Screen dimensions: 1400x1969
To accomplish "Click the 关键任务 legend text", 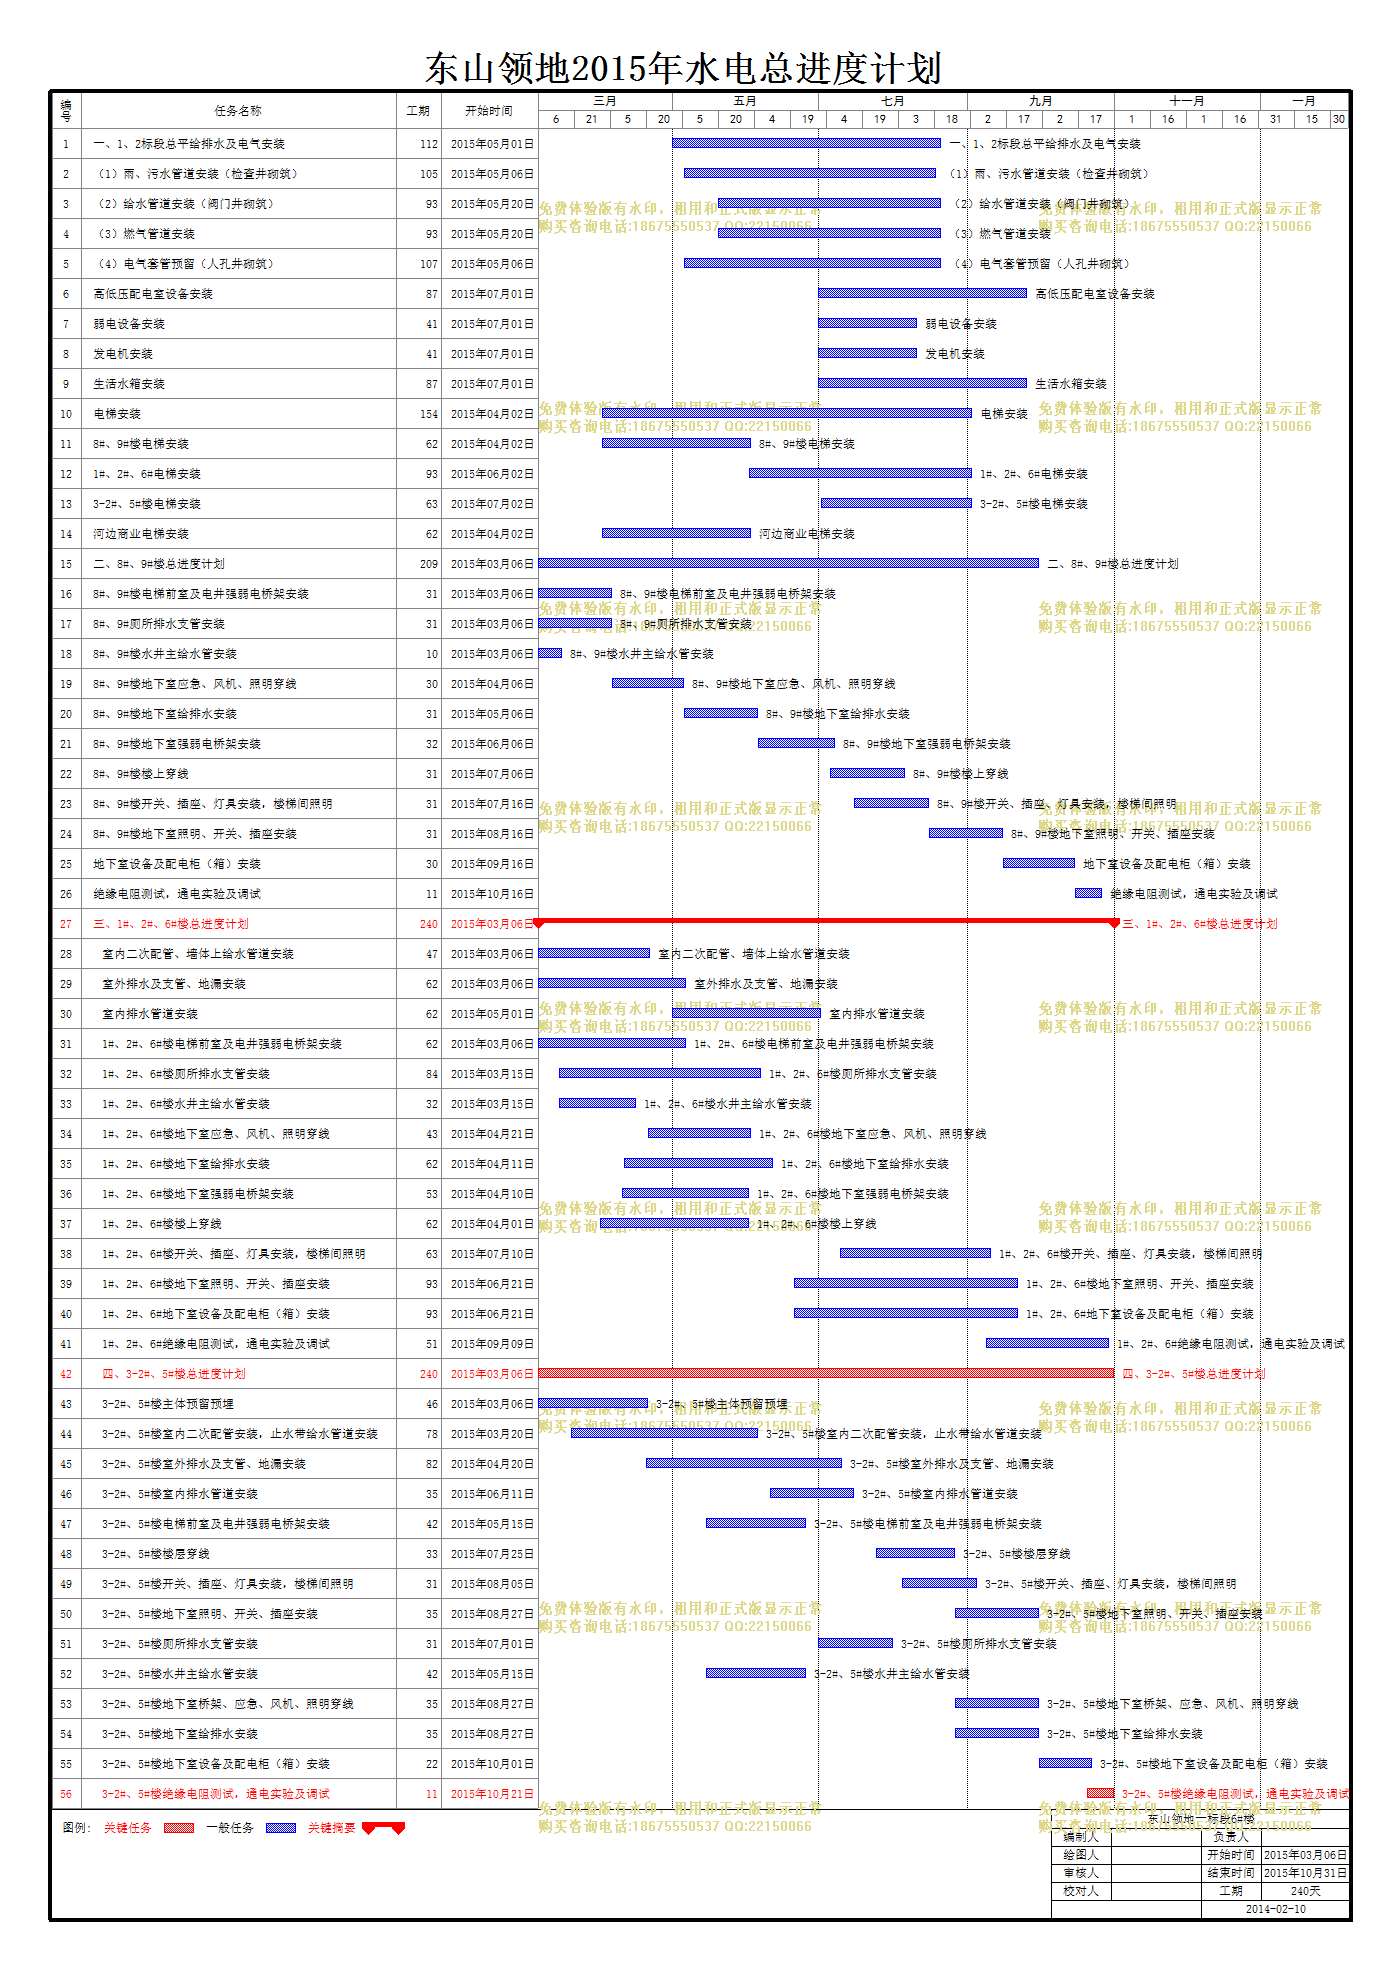I will click(128, 1828).
